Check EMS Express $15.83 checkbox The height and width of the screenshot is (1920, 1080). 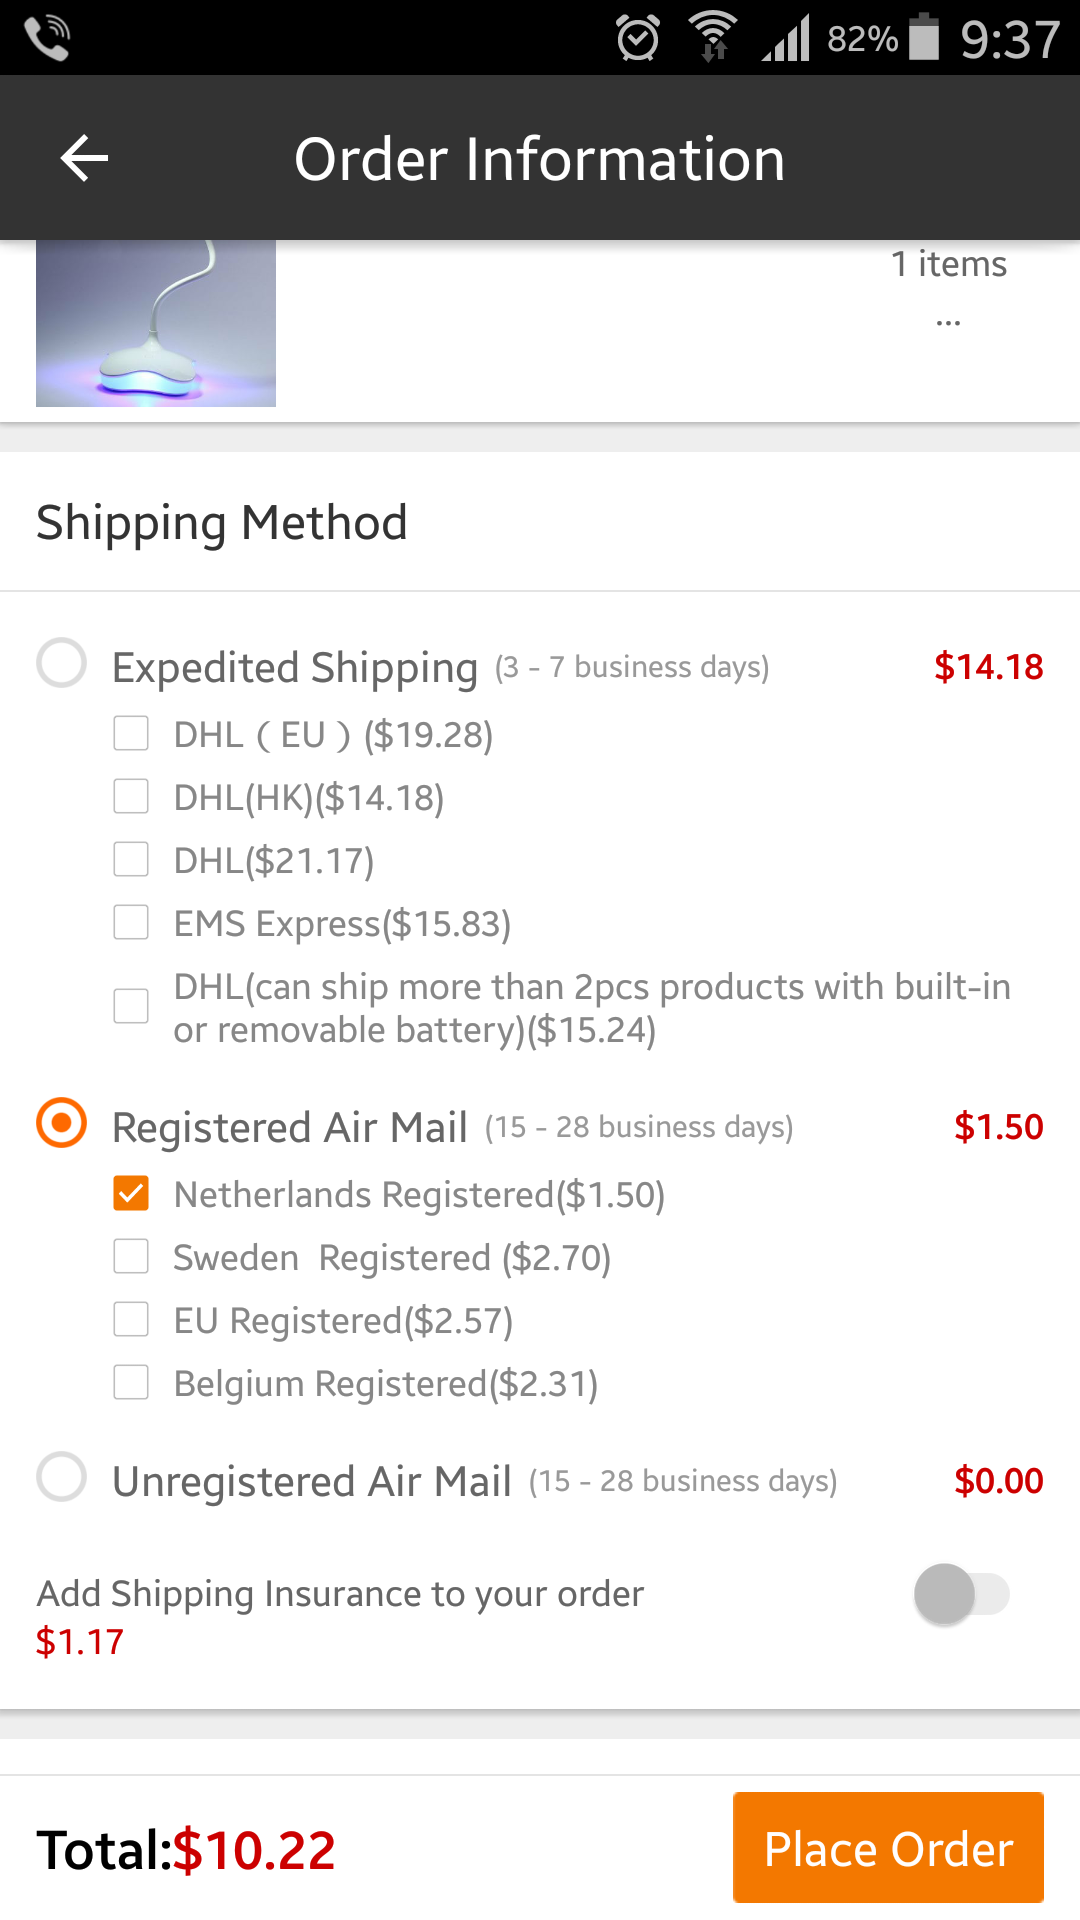(x=131, y=922)
